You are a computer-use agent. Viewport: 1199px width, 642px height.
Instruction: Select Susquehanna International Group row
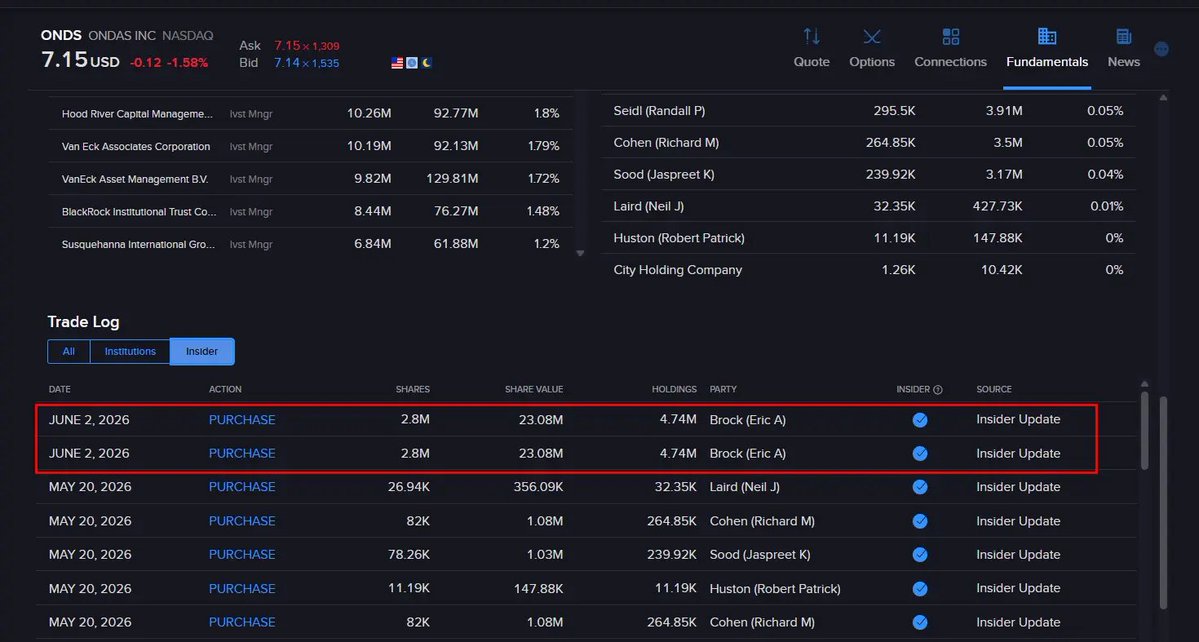click(310, 244)
